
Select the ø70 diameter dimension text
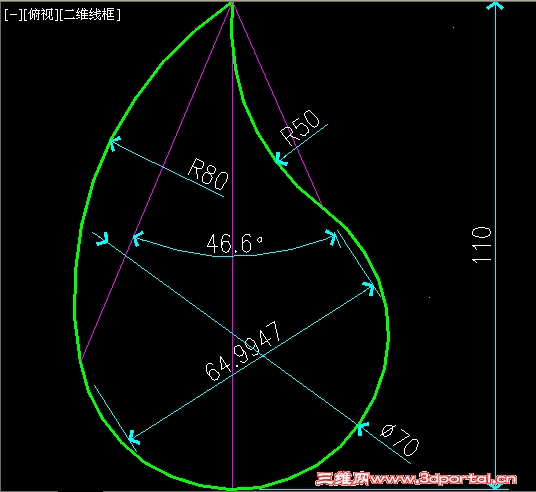point(400,441)
